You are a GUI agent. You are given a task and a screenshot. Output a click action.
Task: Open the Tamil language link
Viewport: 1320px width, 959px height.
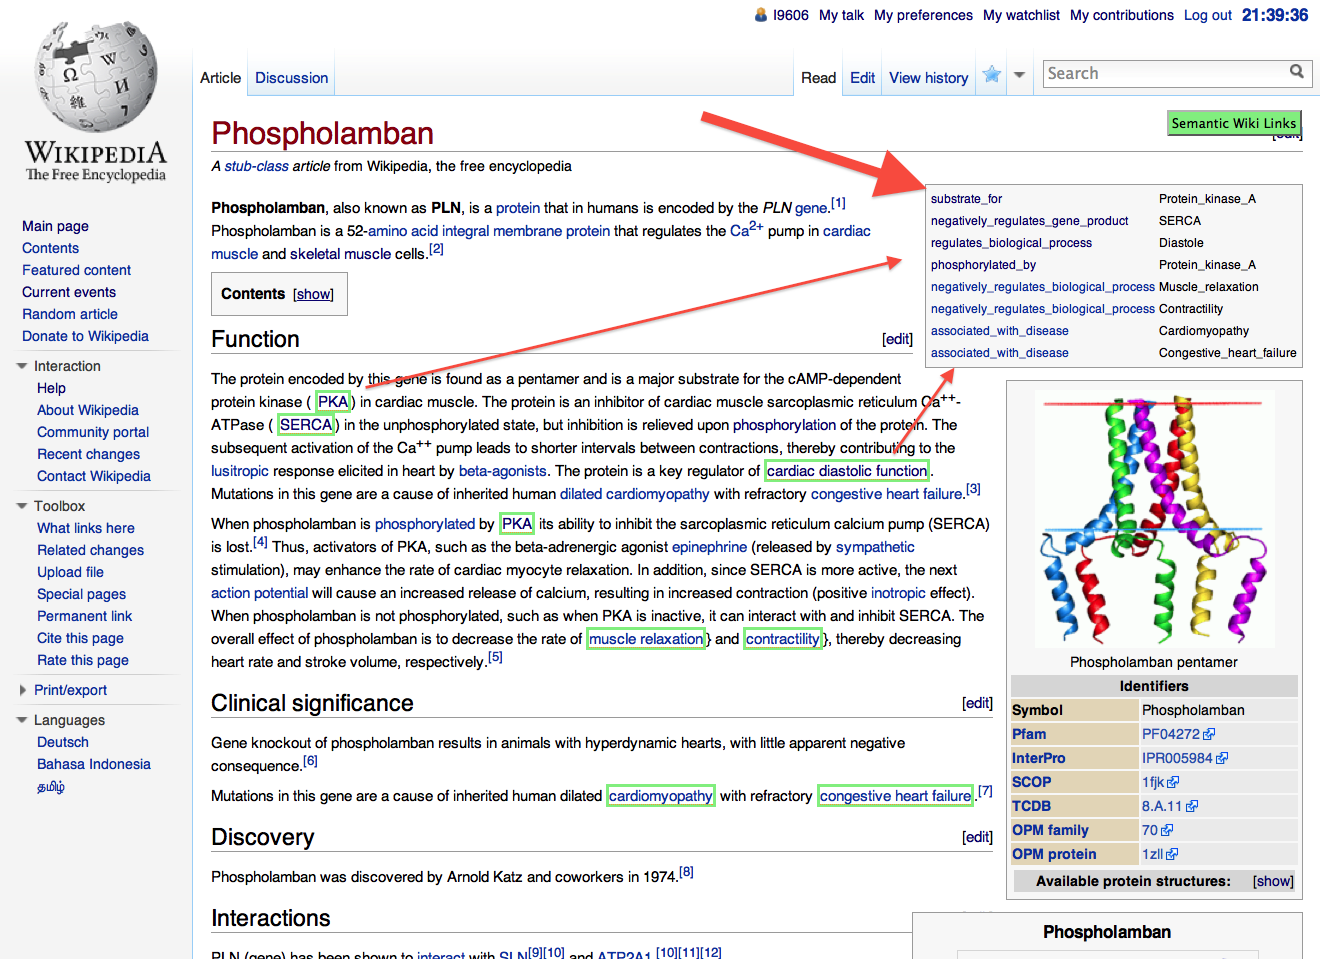coord(51,787)
